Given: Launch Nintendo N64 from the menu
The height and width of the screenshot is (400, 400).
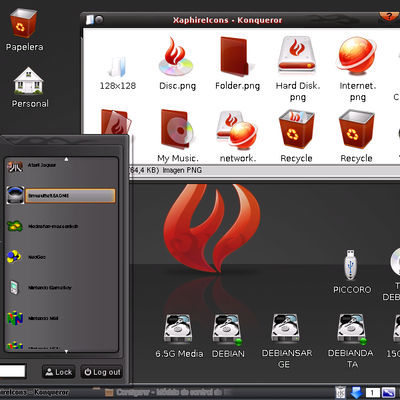Looking at the screenshot, I should click(61, 318).
